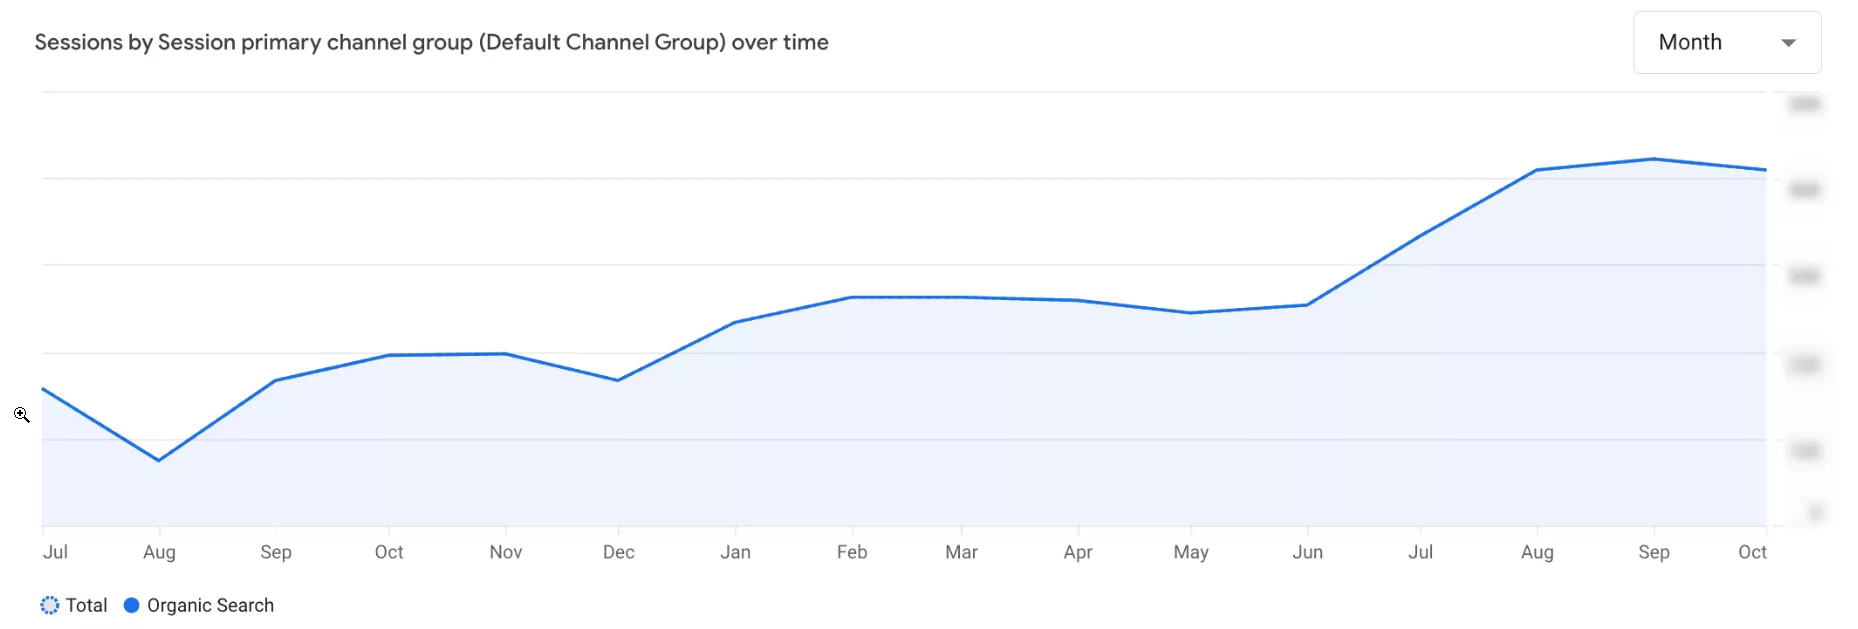Click the 'Mar' x-axis label
1858x629 pixels.
tap(962, 552)
